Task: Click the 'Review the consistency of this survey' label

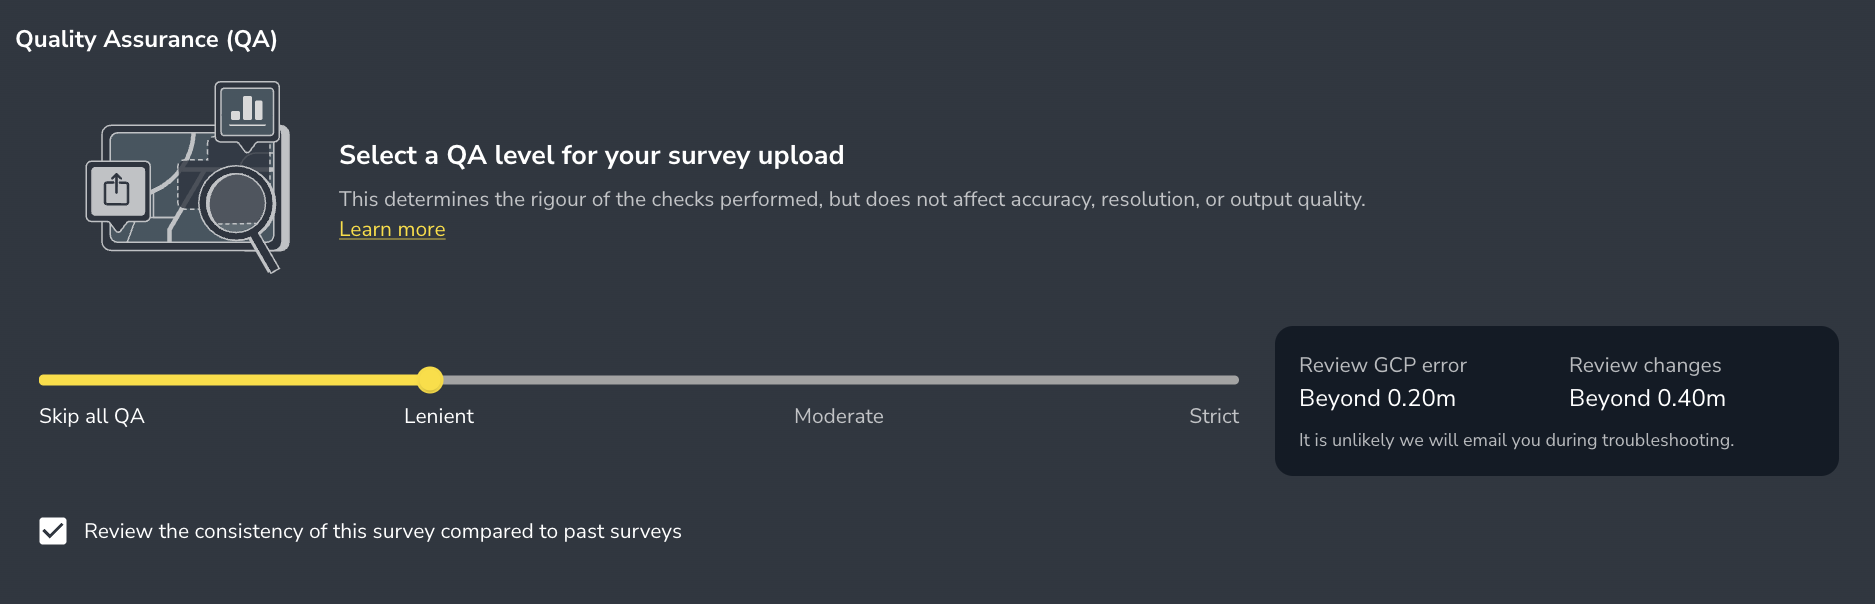Action: [x=383, y=531]
